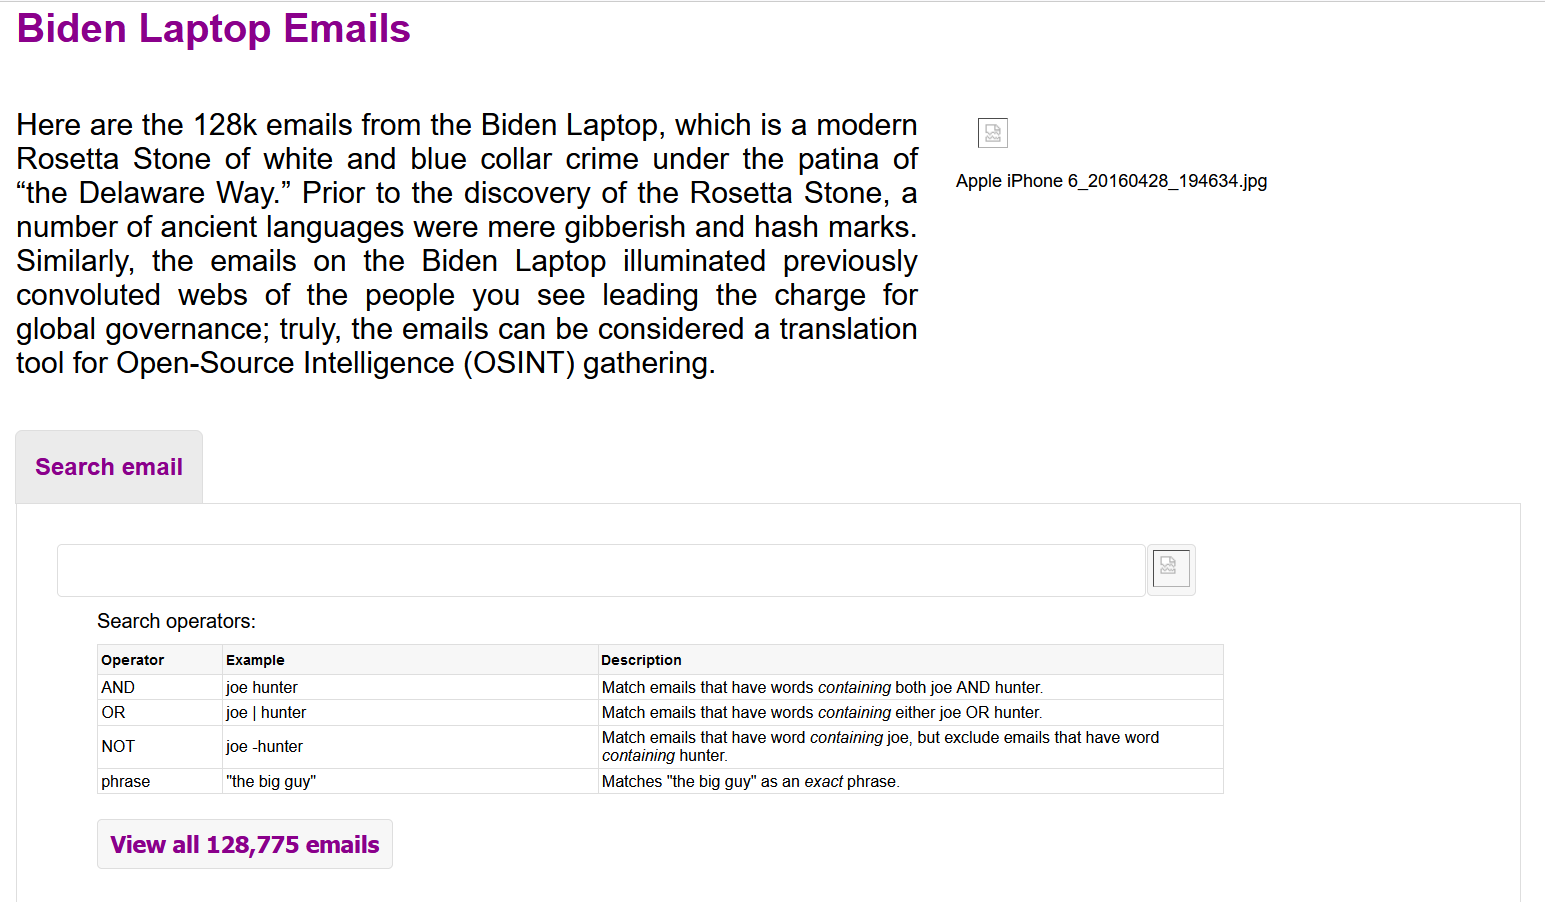1545x902 pixels.
Task: Focus the email search text box
Action: 601,570
